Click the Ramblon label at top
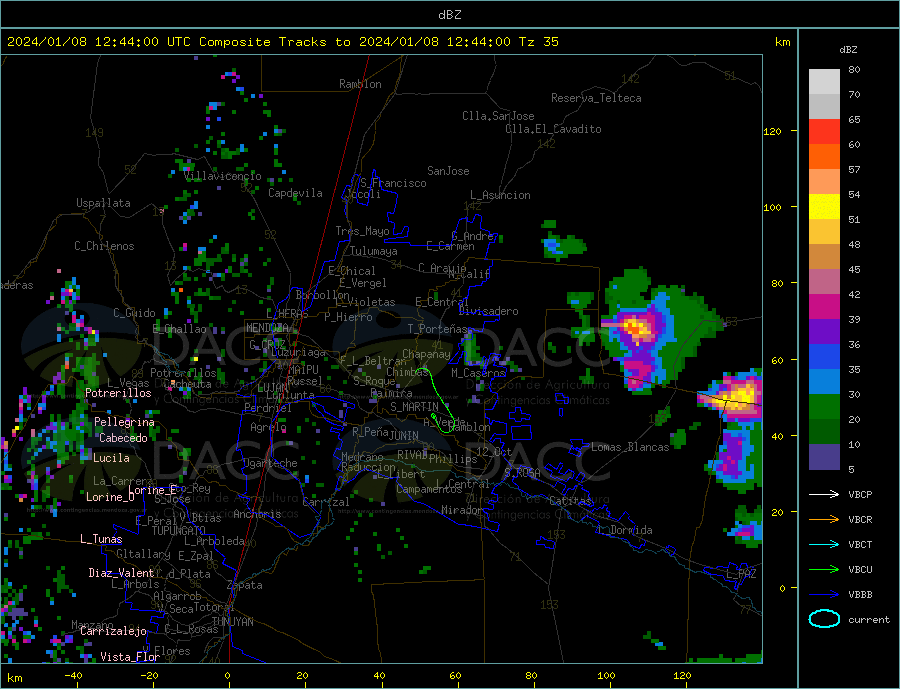The height and width of the screenshot is (689, 900). click(360, 84)
